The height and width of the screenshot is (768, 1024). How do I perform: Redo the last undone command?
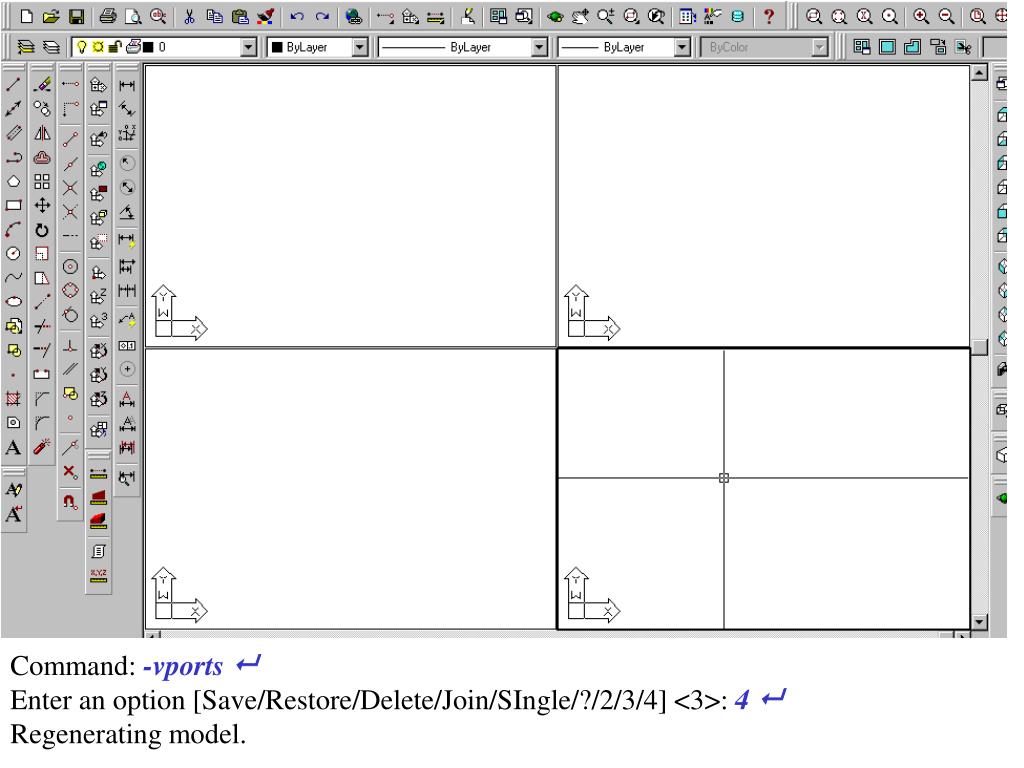(x=323, y=16)
